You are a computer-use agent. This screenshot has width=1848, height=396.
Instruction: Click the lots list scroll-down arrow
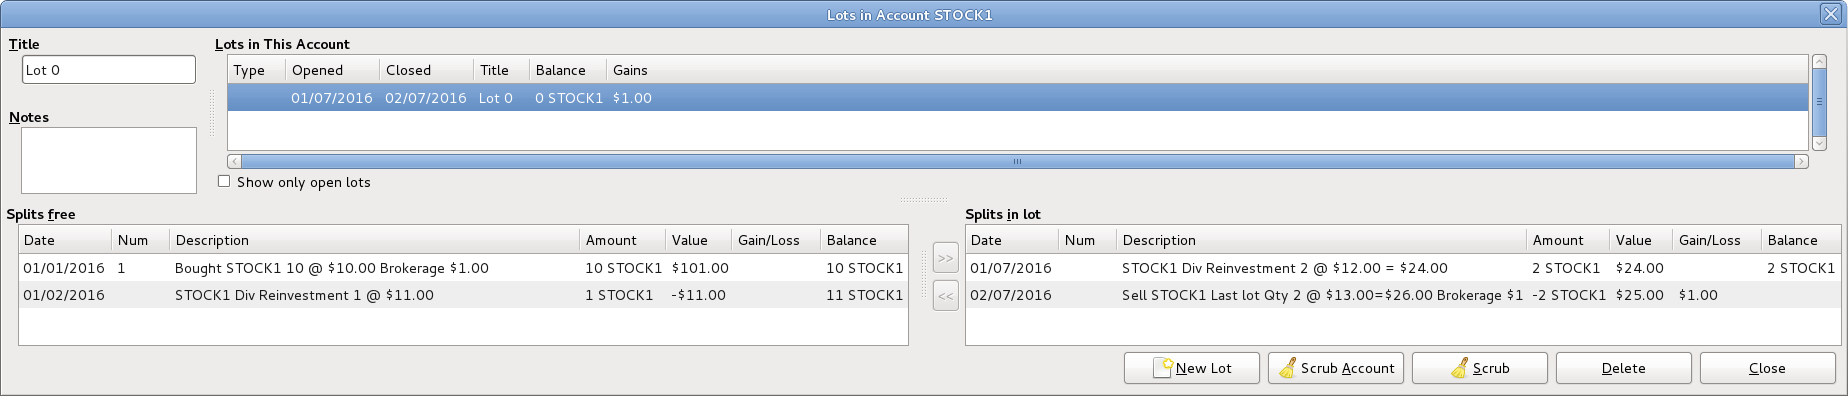[x=1819, y=144]
